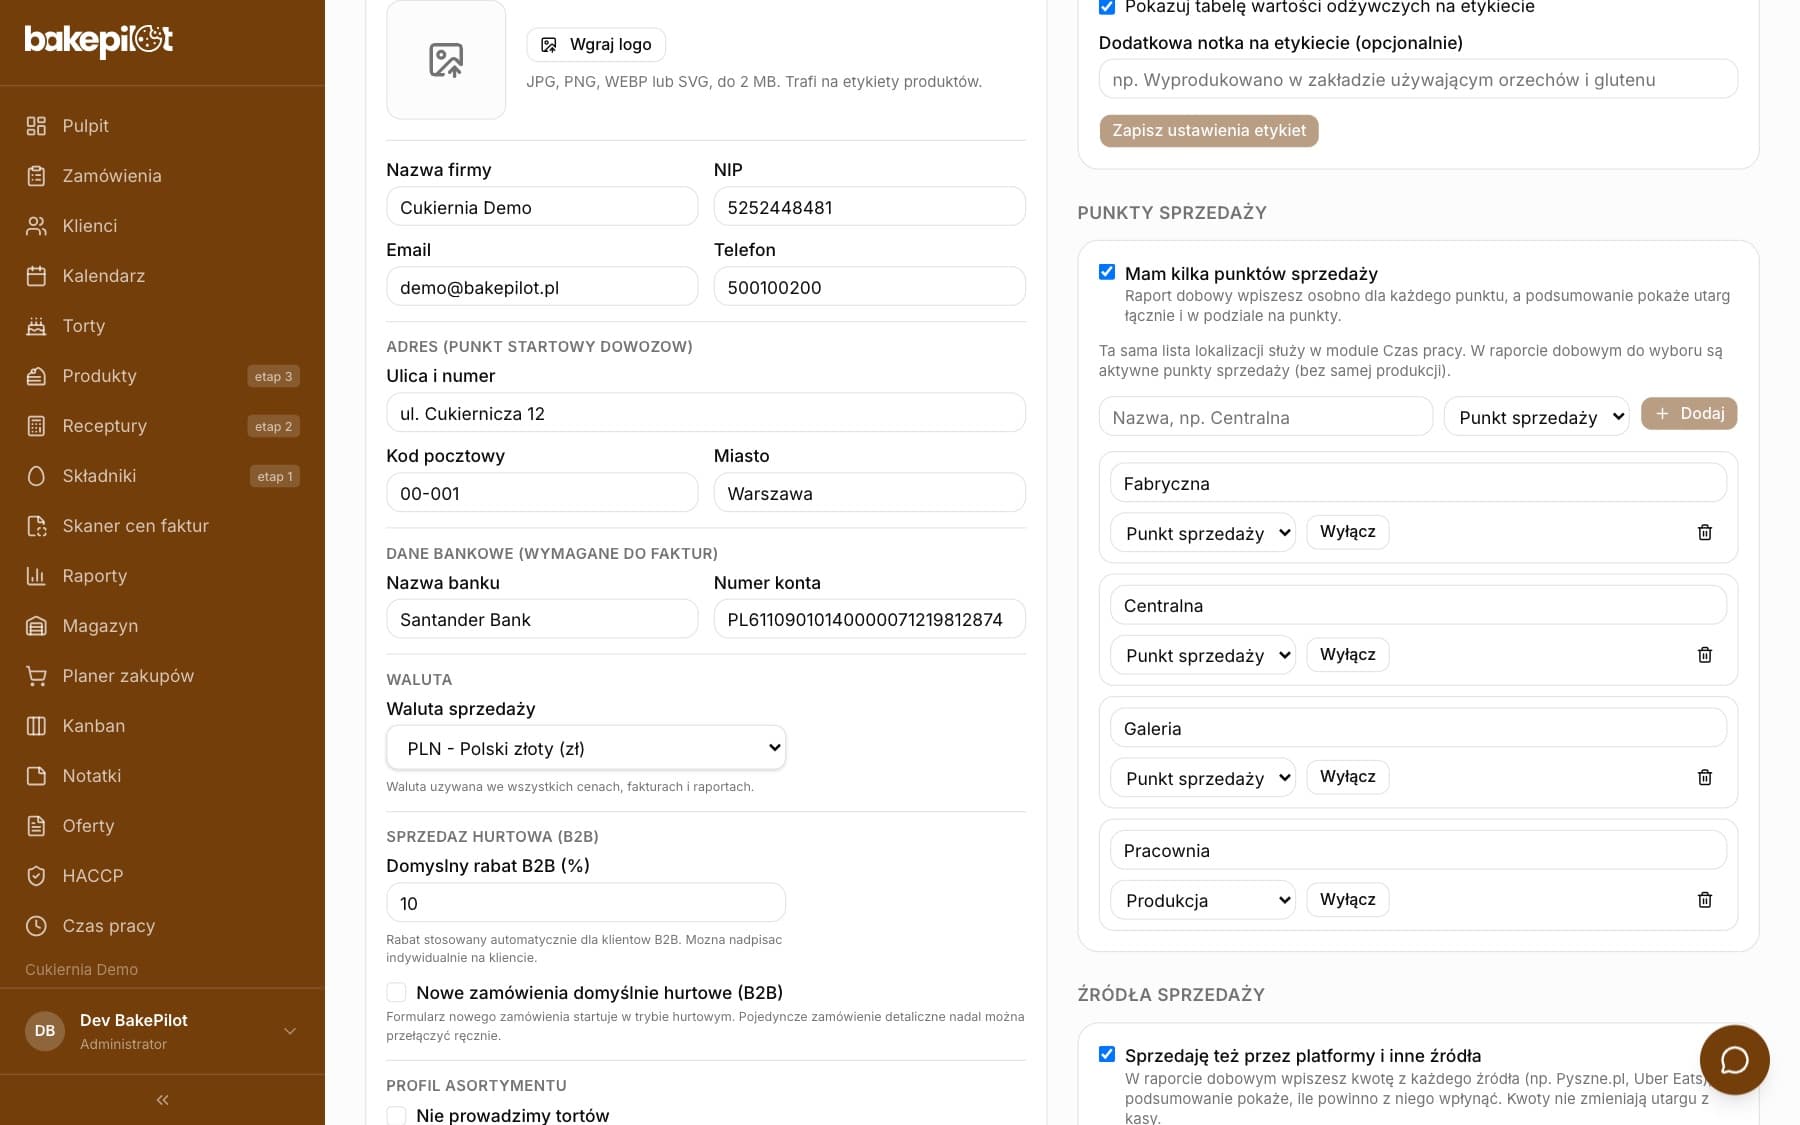Remove the Pracownia location via trash icon
This screenshot has width=1800, height=1125.
click(x=1705, y=900)
